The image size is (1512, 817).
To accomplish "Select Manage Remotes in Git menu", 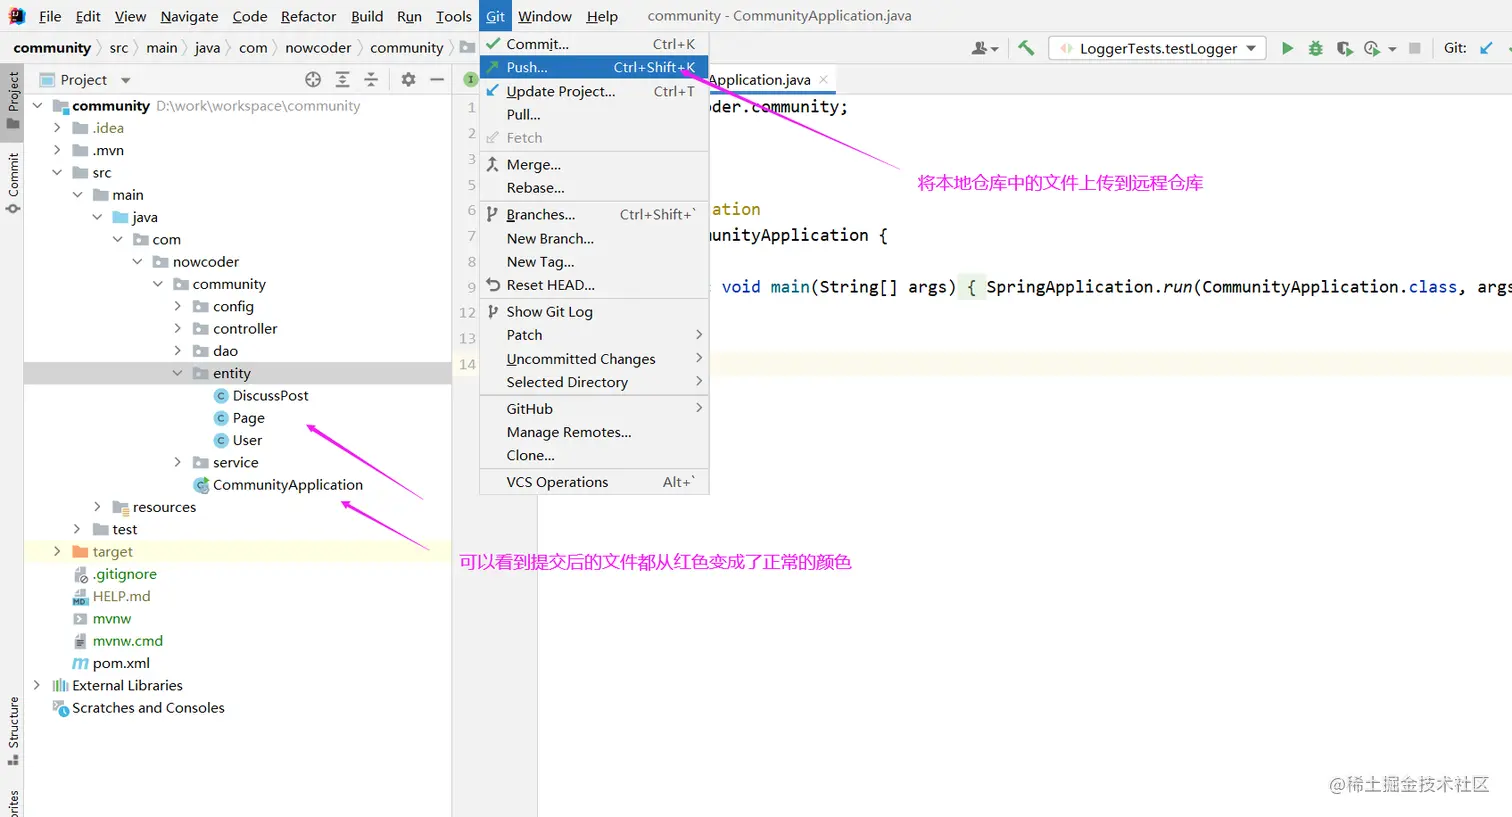I will tap(594, 432).
